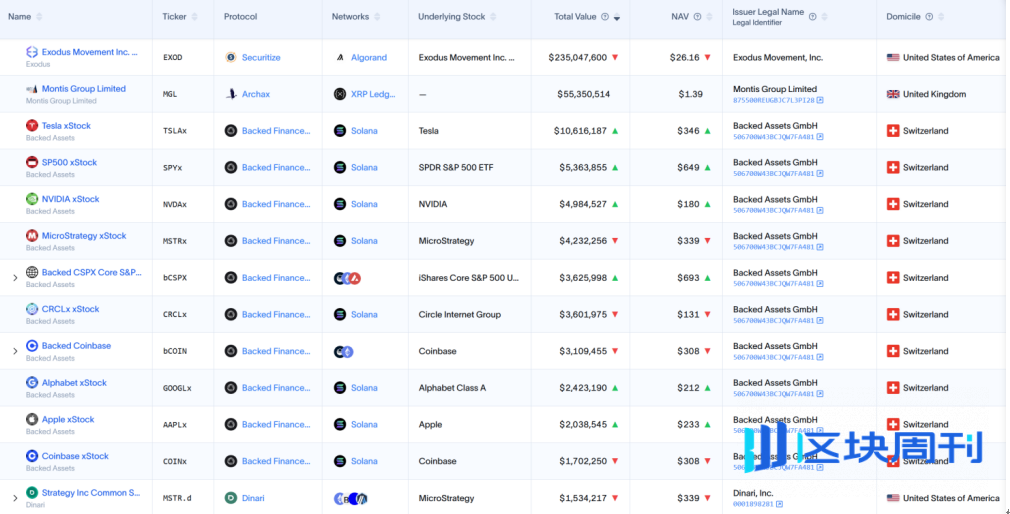The image size is (1010, 514).
Task: Open NVIDIA xStock asset page
Action: coord(71,199)
